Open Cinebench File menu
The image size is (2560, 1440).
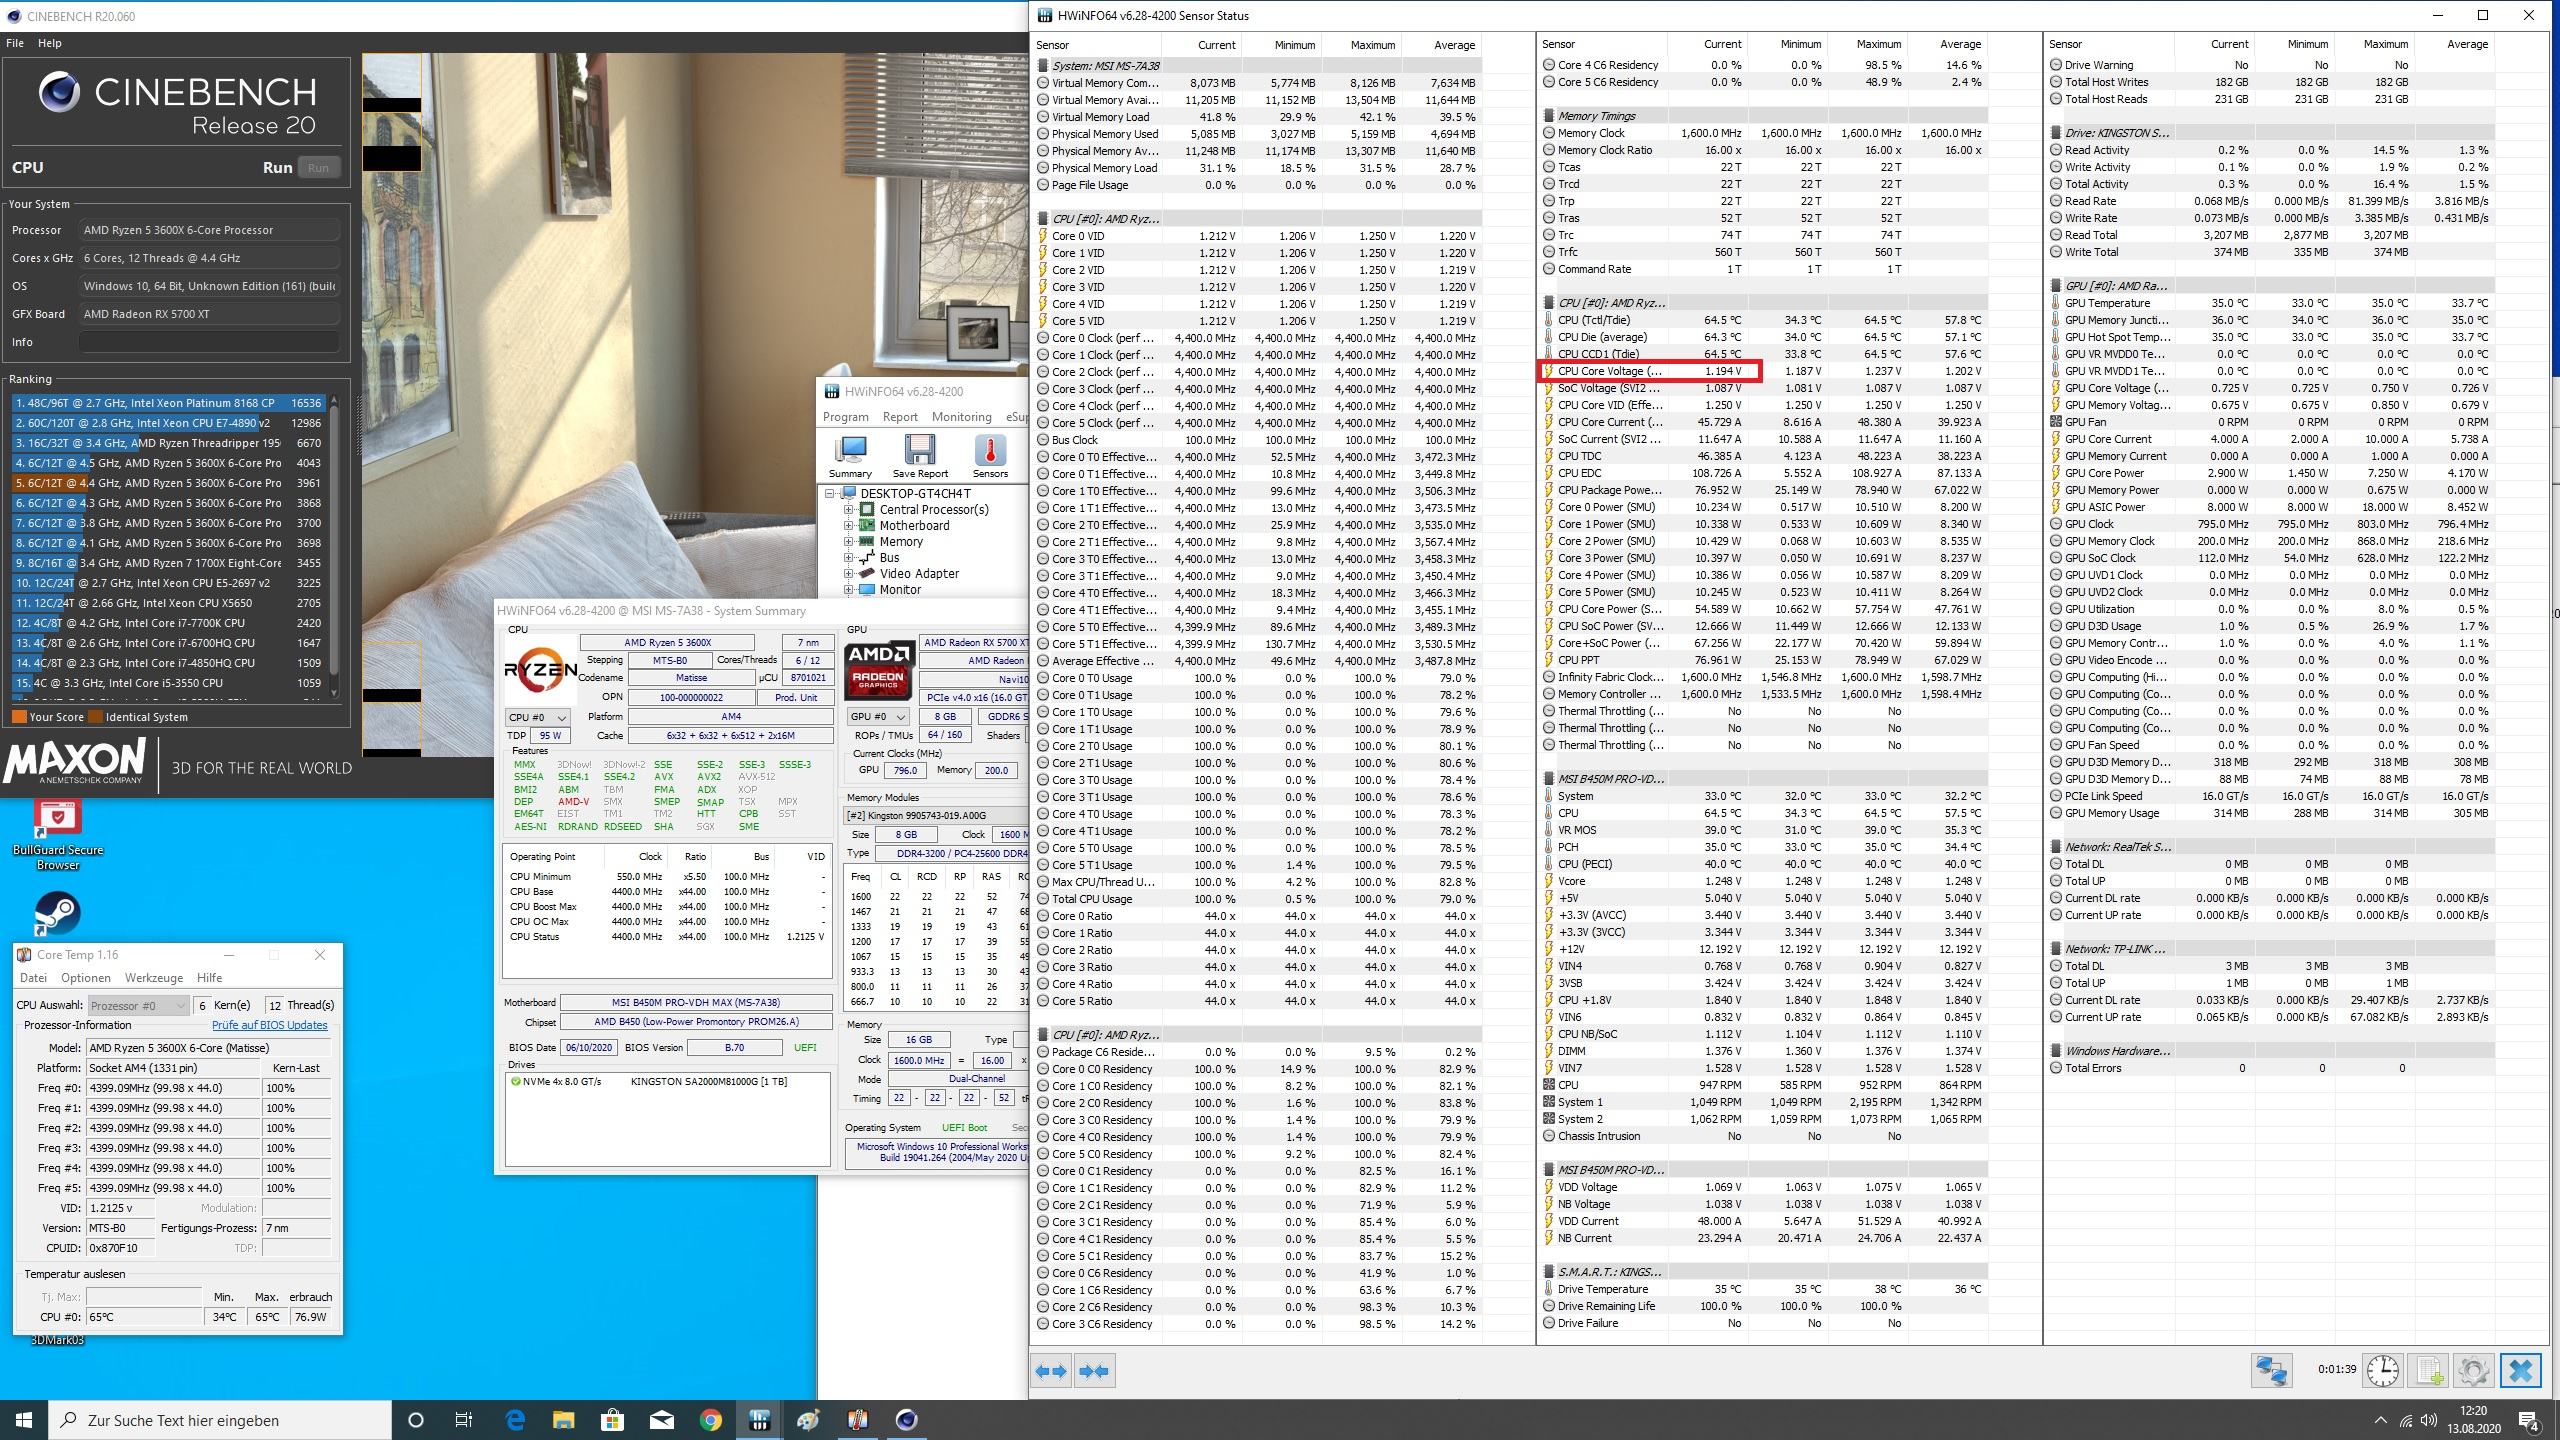pos(15,43)
